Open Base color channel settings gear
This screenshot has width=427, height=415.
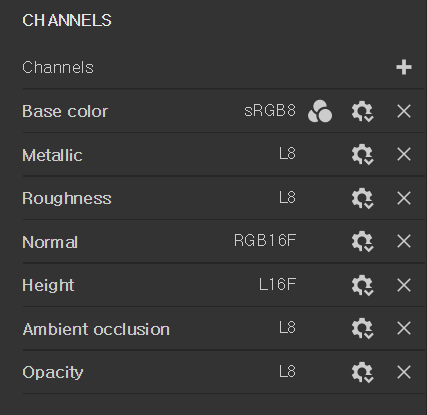pos(362,111)
